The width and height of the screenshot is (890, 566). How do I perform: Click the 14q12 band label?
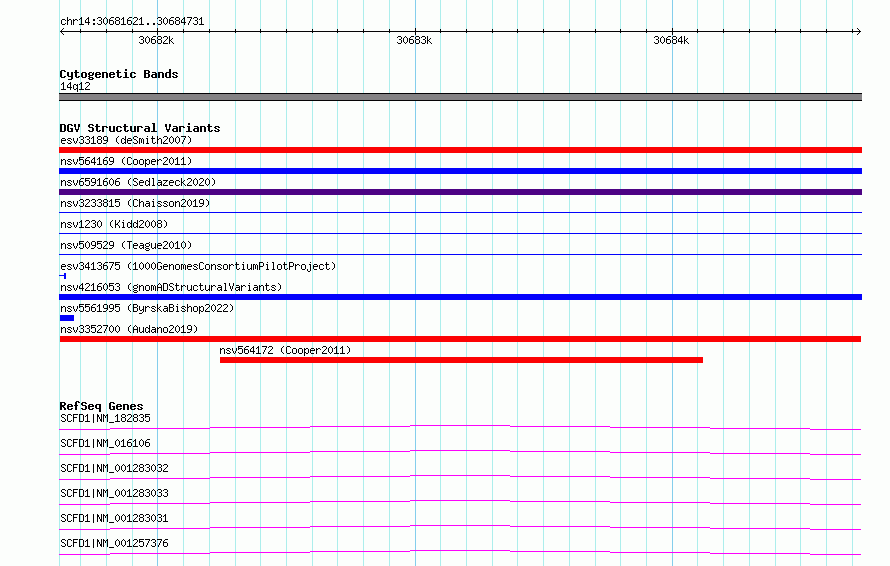pos(75,86)
